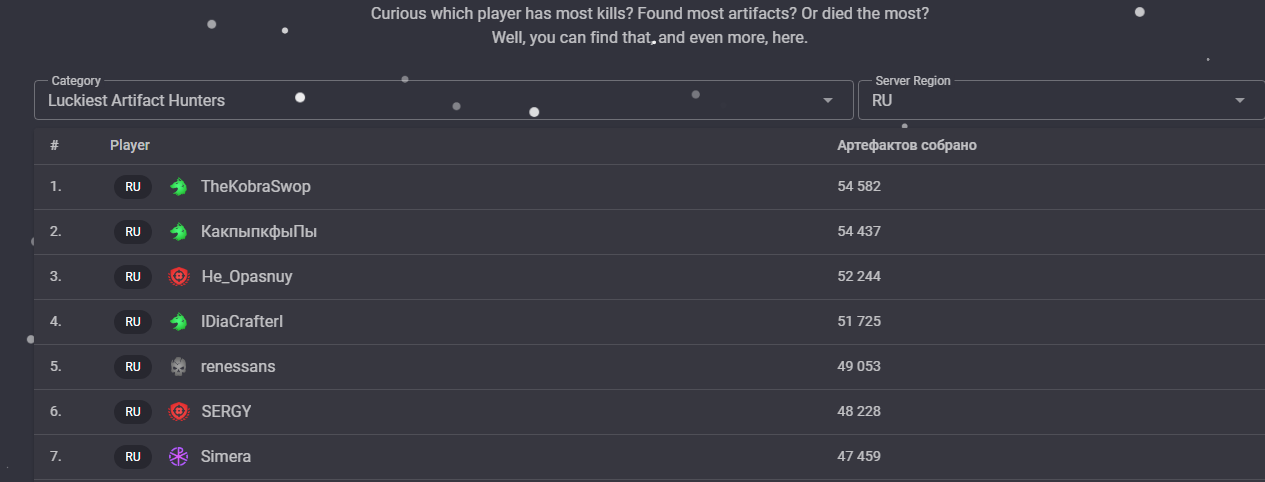Click the # rank column header
The height and width of the screenshot is (482, 1265).
point(54,146)
